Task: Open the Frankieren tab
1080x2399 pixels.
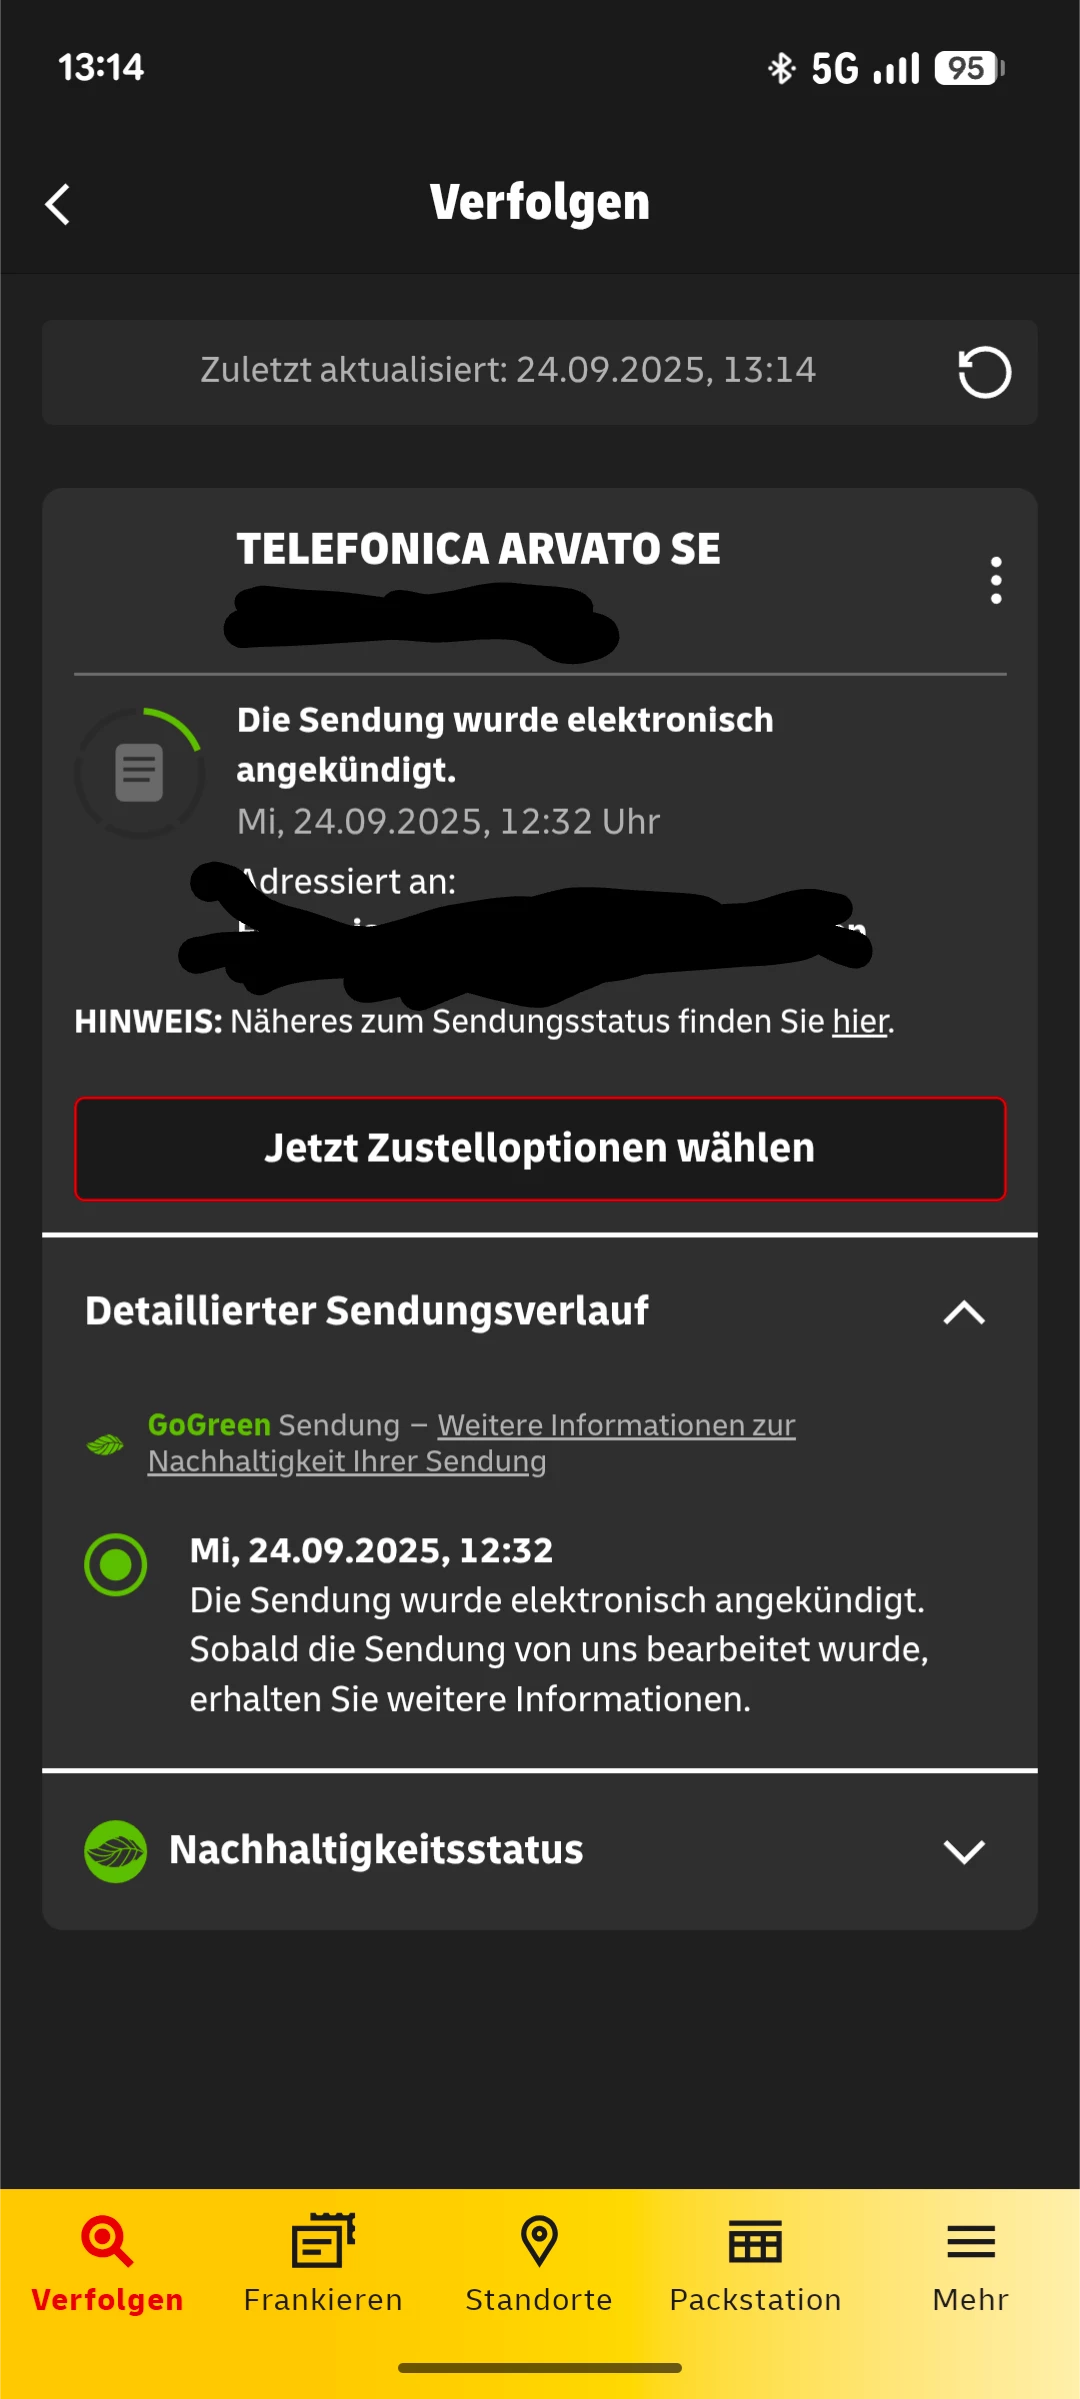Action: tap(323, 2264)
